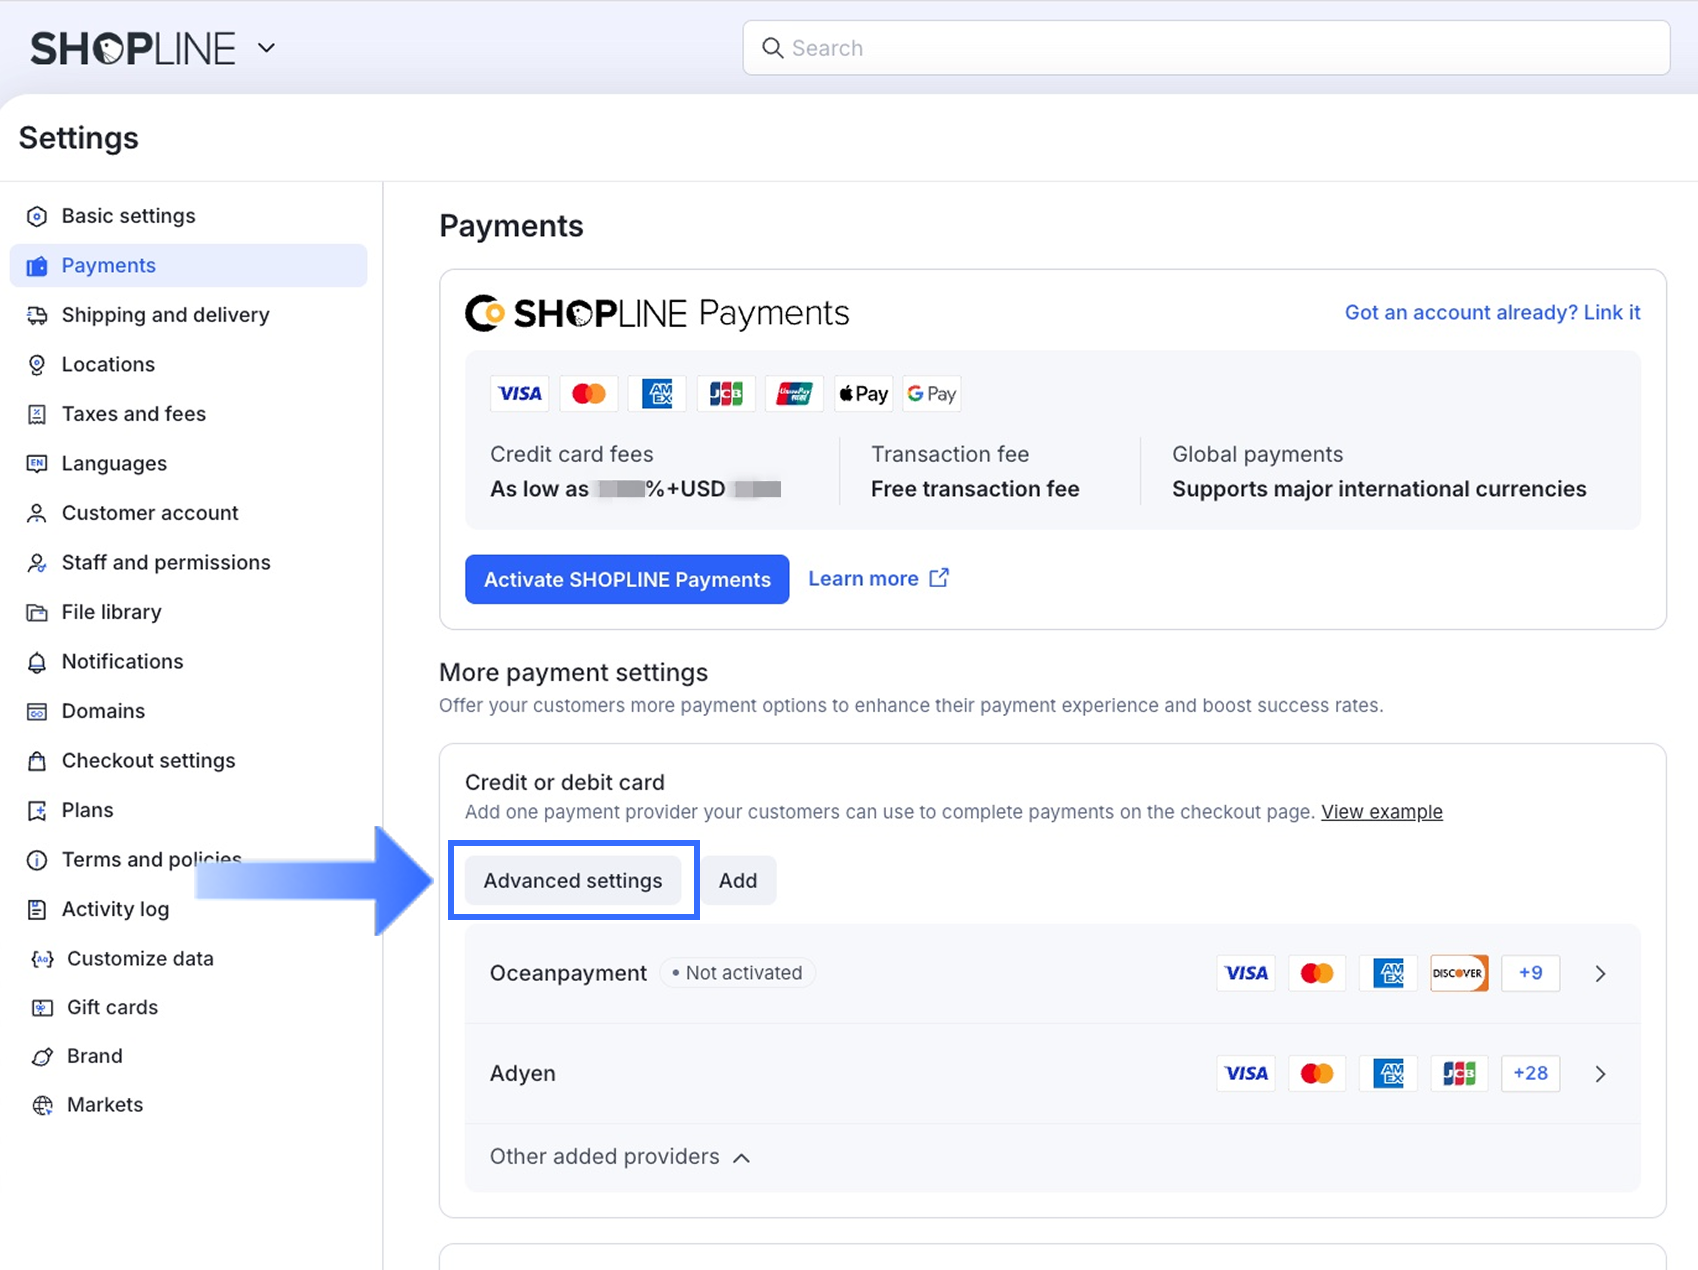The height and width of the screenshot is (1270, 1698).
Task: Click the Markets globe icon
Action: [42, 1105]
